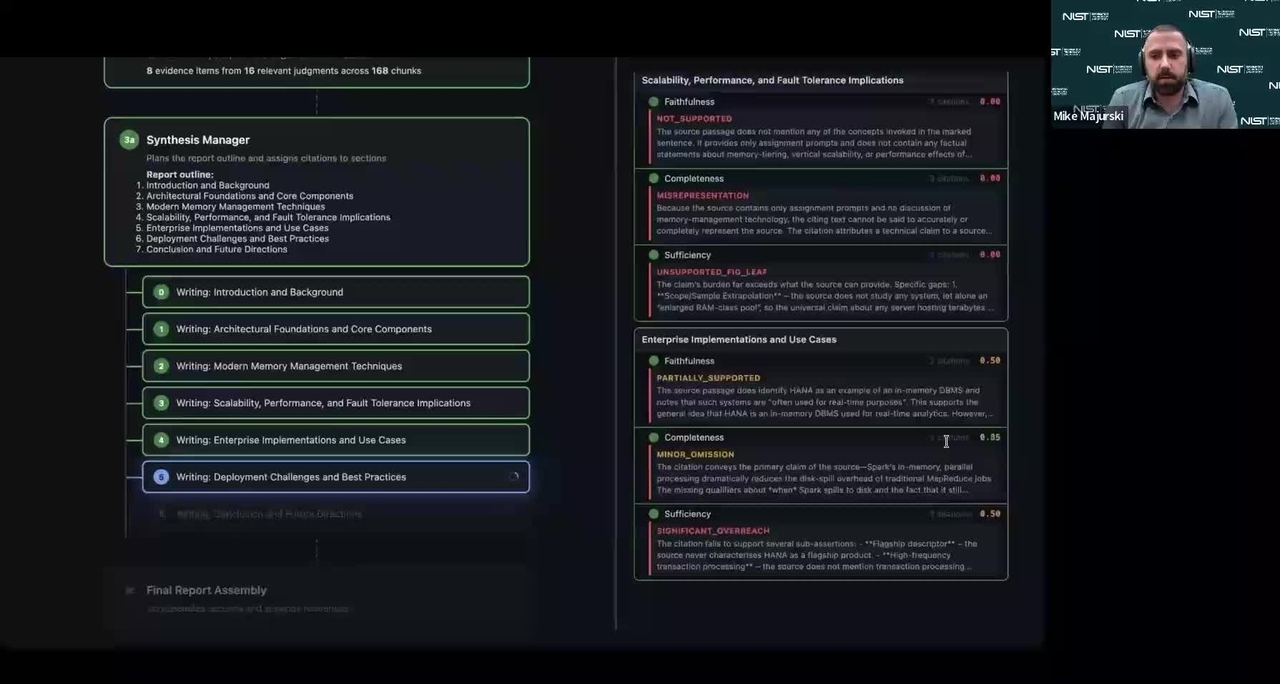Toggle the green dot beside Completeness under Scalability

click(654, 179)
